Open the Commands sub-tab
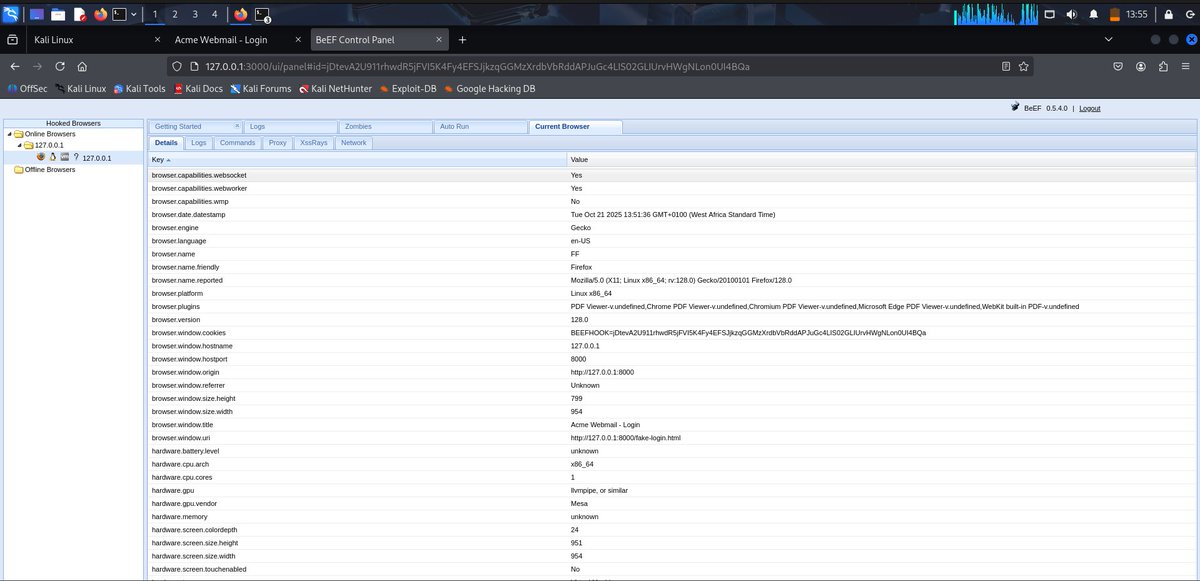Image resolution: width=1200 pixels, height=581 pixels. tap(238, 143)
